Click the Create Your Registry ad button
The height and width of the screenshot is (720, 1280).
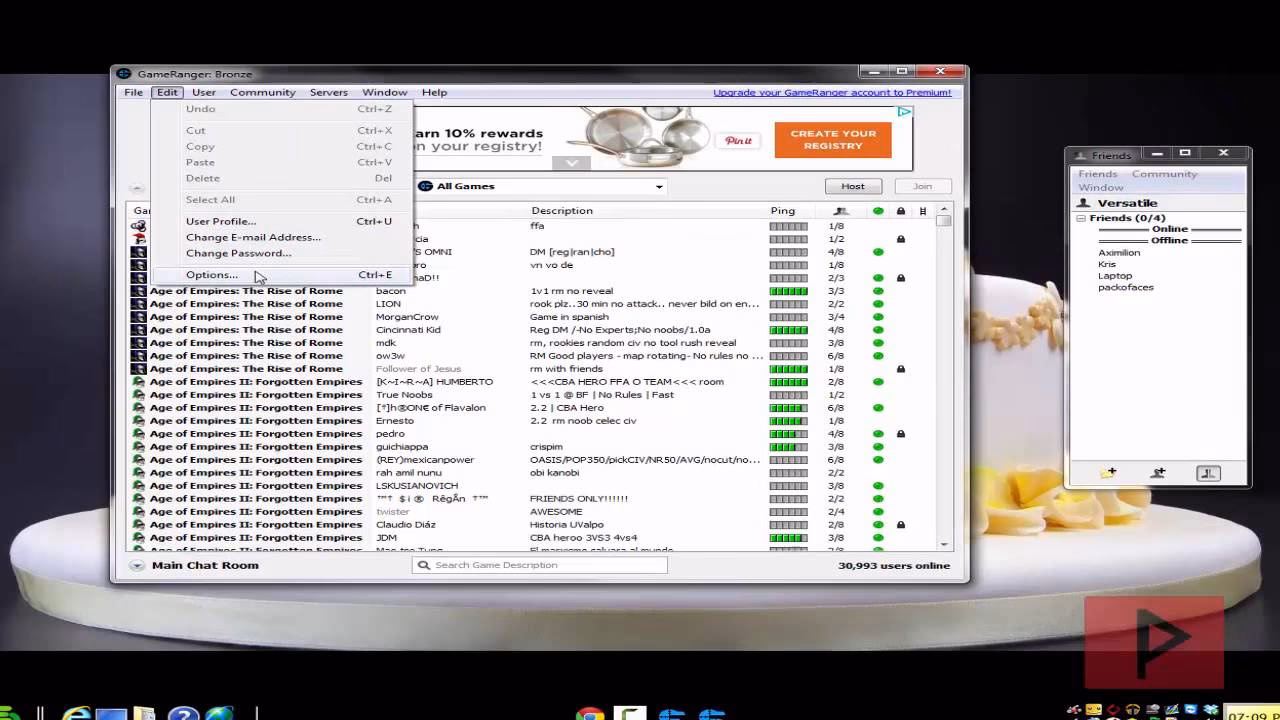(x=833, y=140)
